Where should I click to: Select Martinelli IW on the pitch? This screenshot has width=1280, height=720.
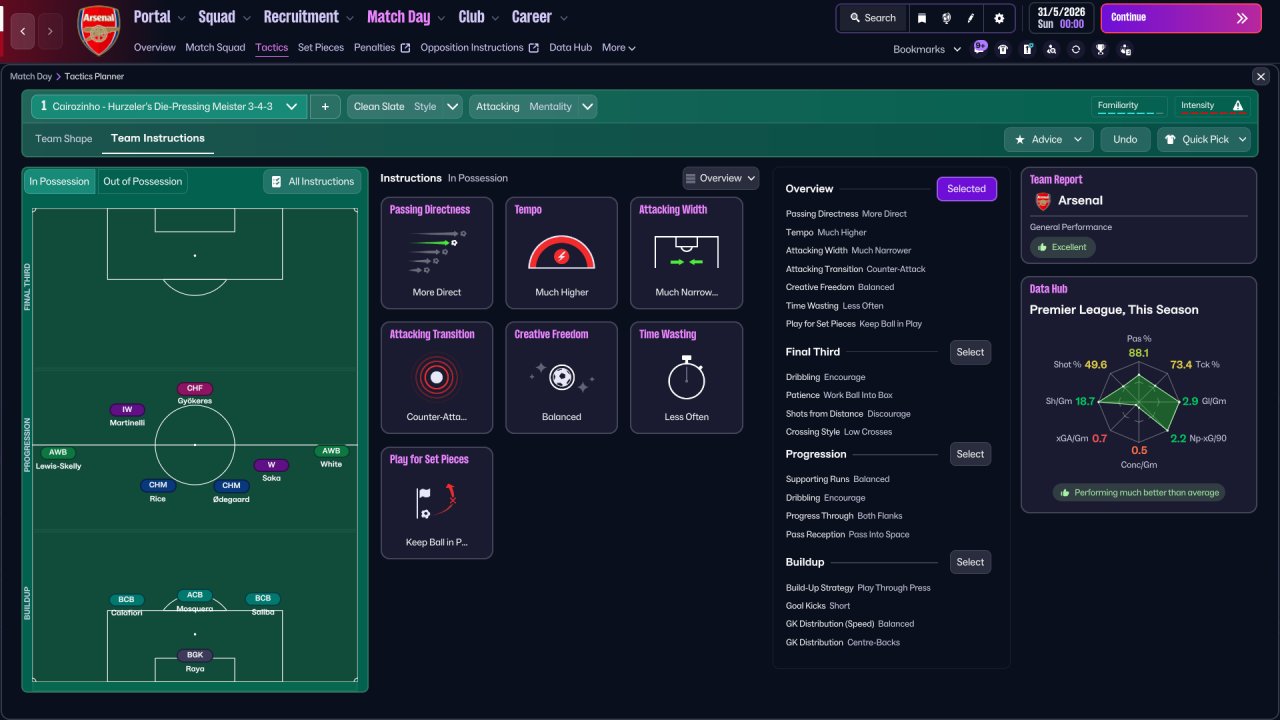127,415
